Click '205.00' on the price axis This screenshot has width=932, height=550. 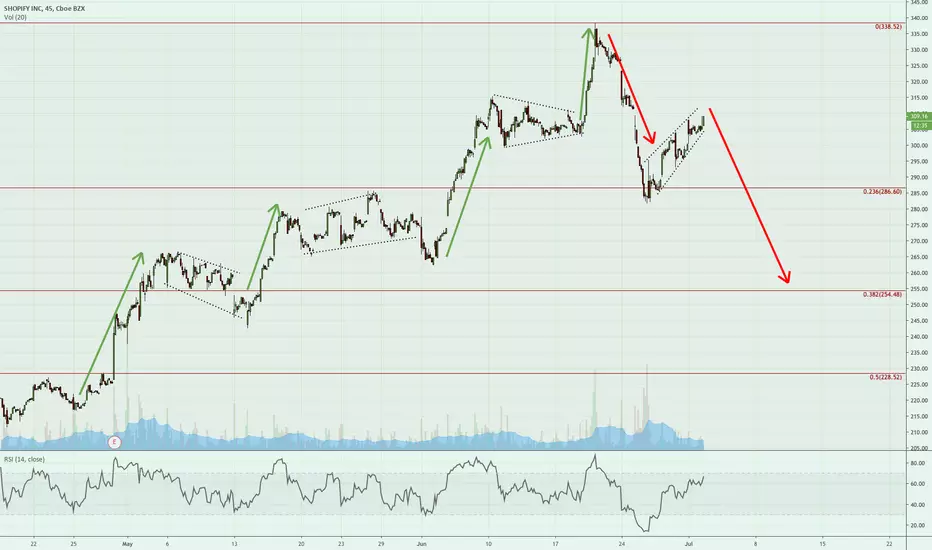click(x=920, y=448)
